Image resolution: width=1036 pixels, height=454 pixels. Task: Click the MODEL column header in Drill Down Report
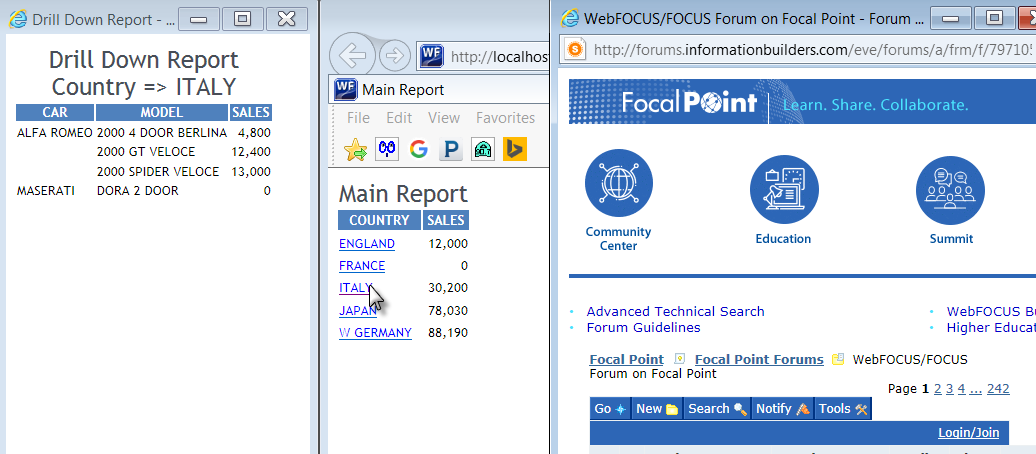click(x=162, y=112)
